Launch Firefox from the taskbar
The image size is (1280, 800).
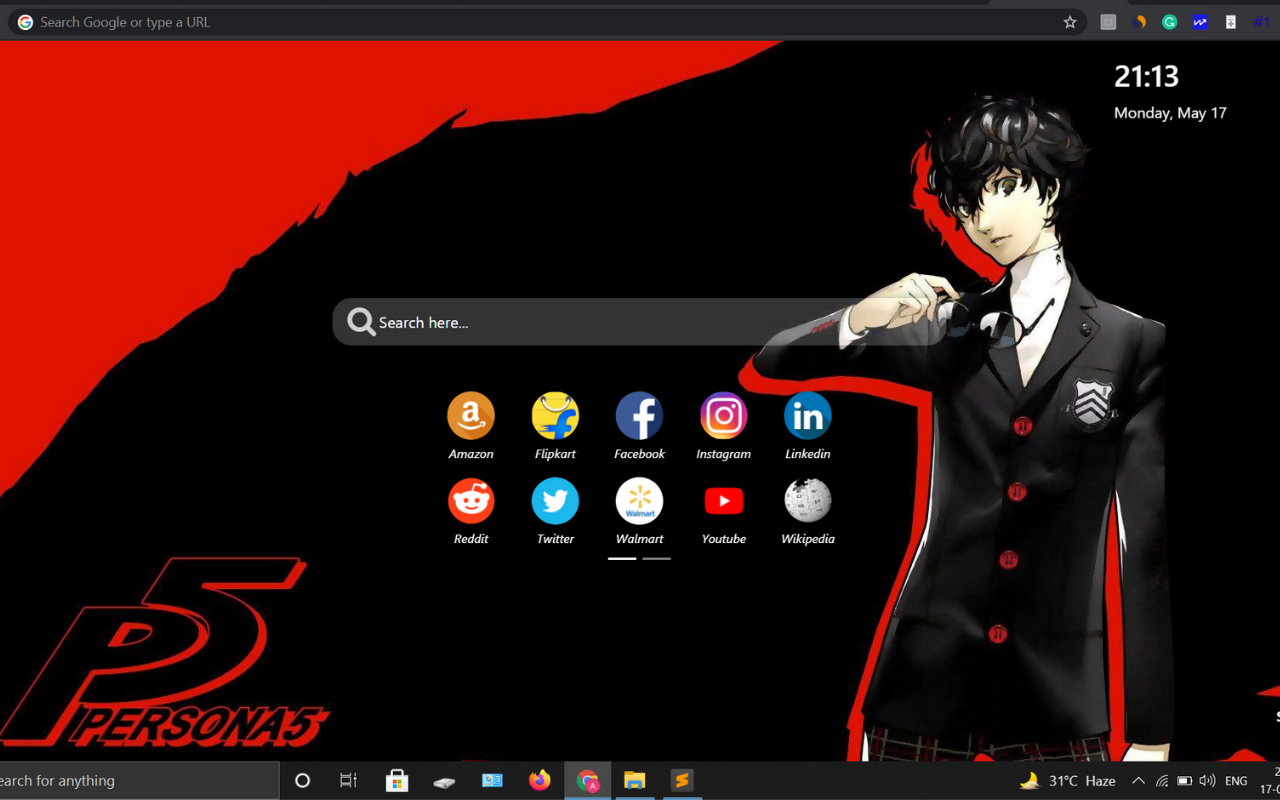(540, 781)
